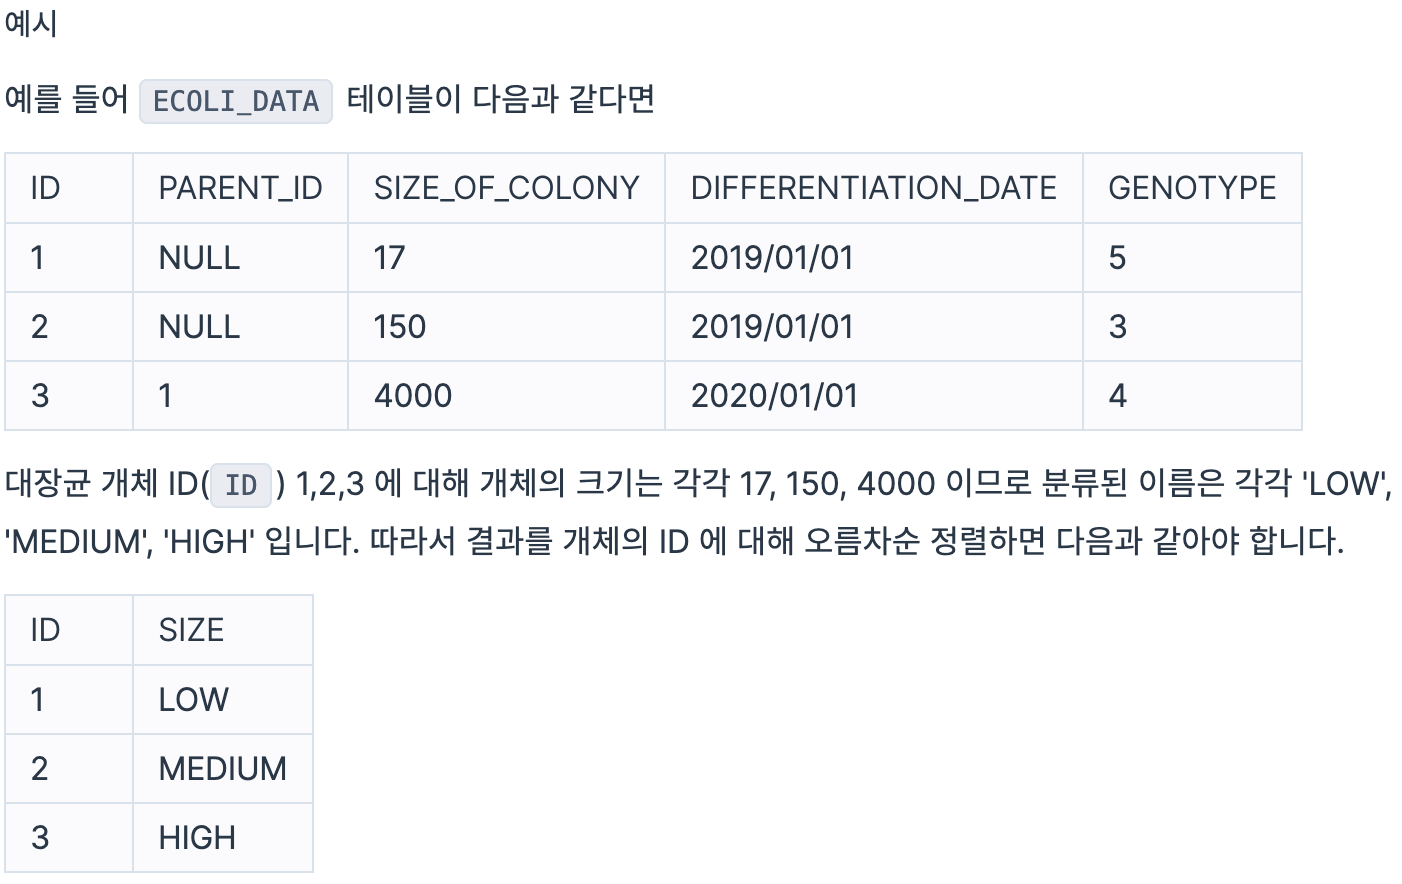This screenshot has width=1402, height=884.
Task: Select the cell with colony size 150
Action: coord(506,326)
